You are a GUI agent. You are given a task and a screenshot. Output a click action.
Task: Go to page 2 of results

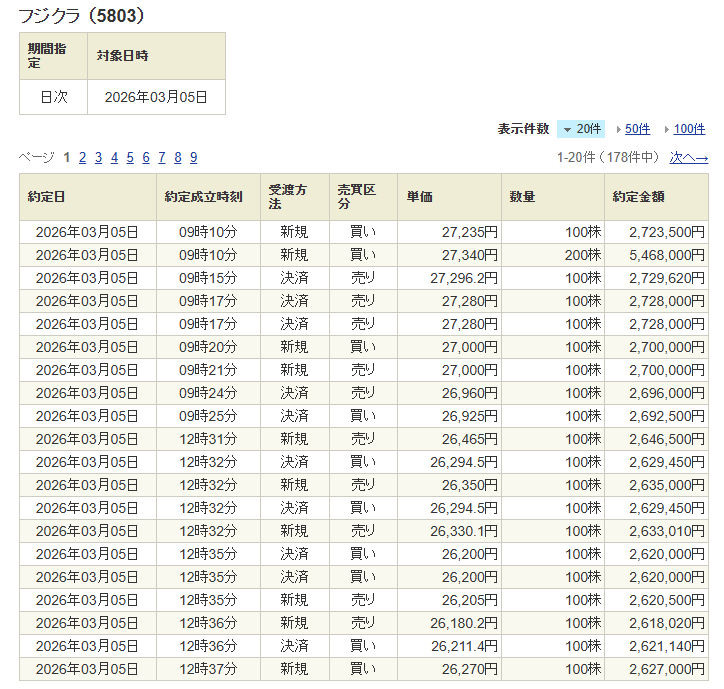(x=83, y=157)
